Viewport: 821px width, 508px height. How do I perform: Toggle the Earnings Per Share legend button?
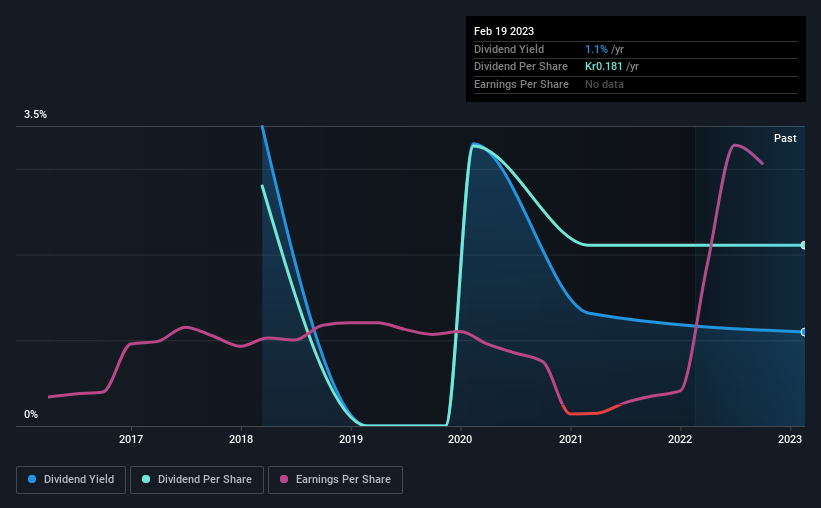335,479
